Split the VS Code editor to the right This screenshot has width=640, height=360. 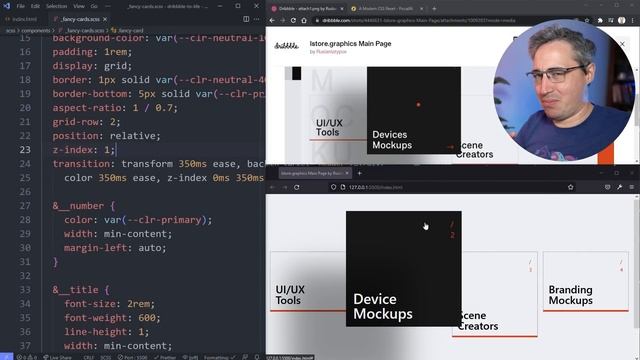(x=246, y=19)
